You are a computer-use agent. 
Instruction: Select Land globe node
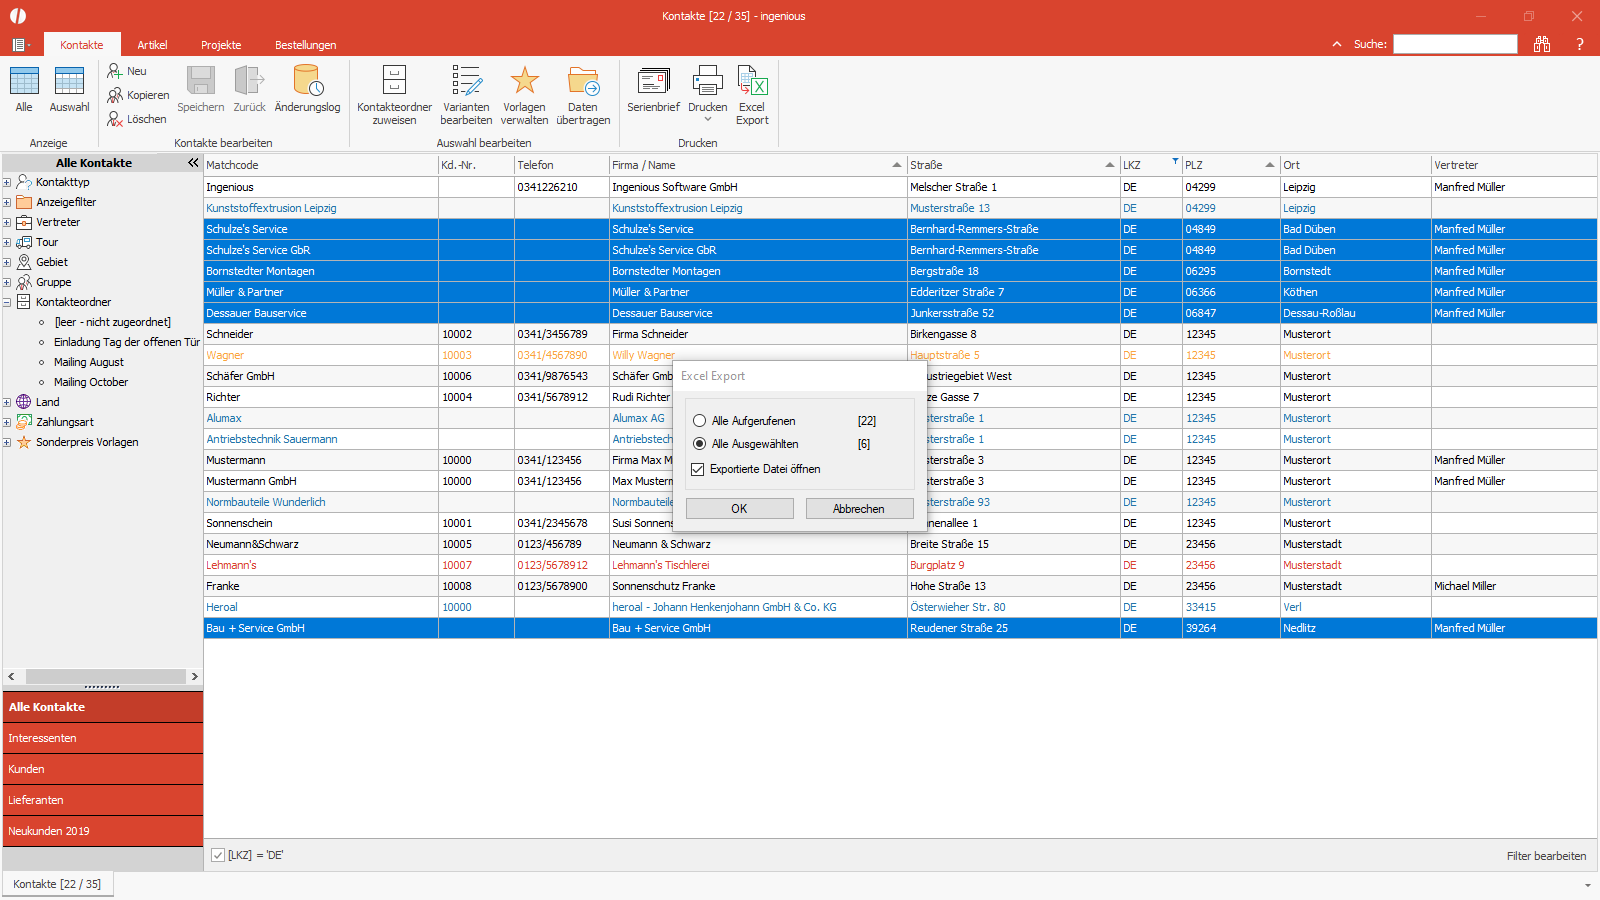click(47, 402)
